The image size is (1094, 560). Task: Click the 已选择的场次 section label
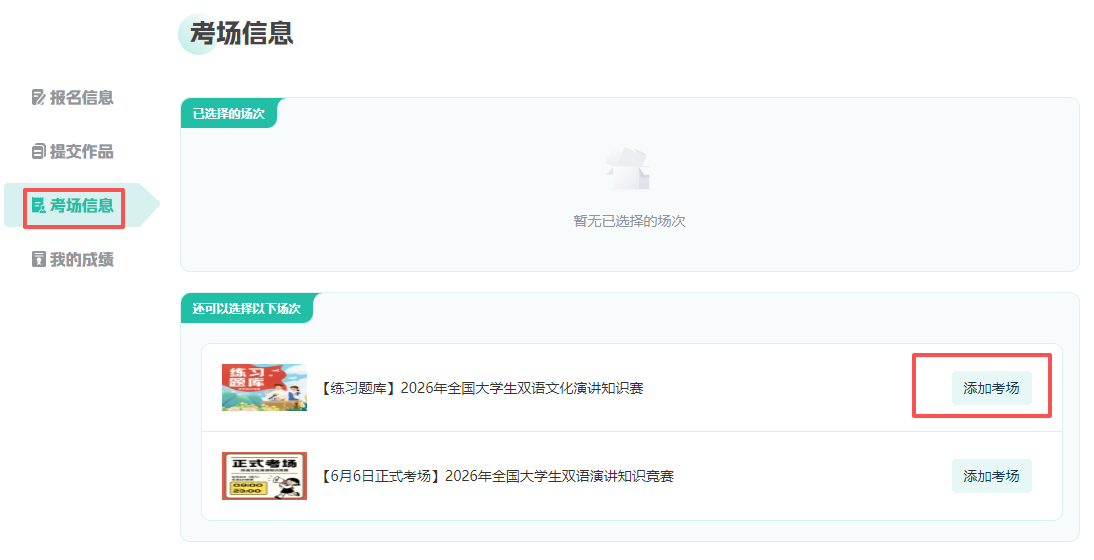pyautogui.click(x=229, y=114)
